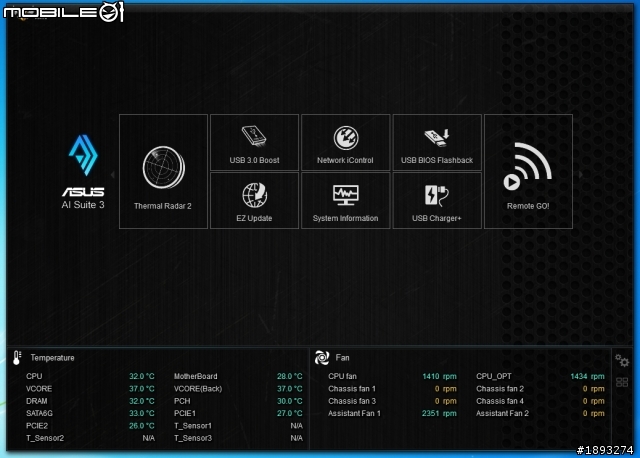Click the 1434 rpm CPU_OPT value
640x458 pixels.
coord(587,376)
